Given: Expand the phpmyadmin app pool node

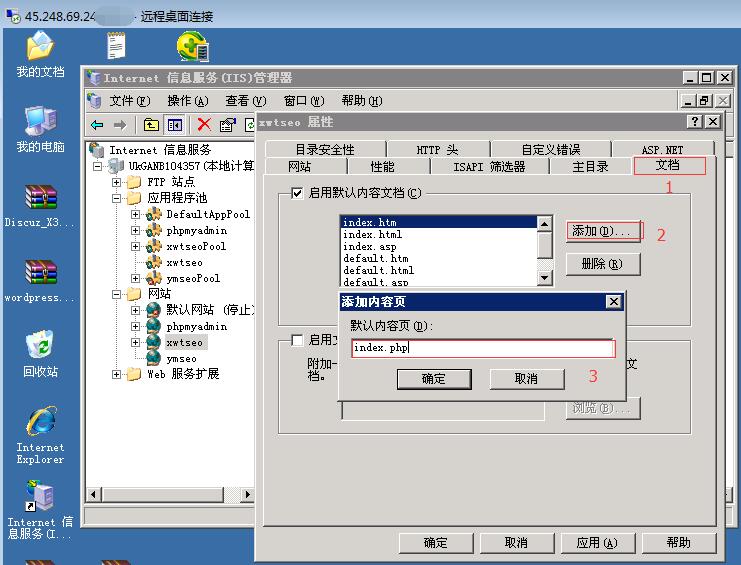Looking at the screenshot, I should [x=135, y=231].
